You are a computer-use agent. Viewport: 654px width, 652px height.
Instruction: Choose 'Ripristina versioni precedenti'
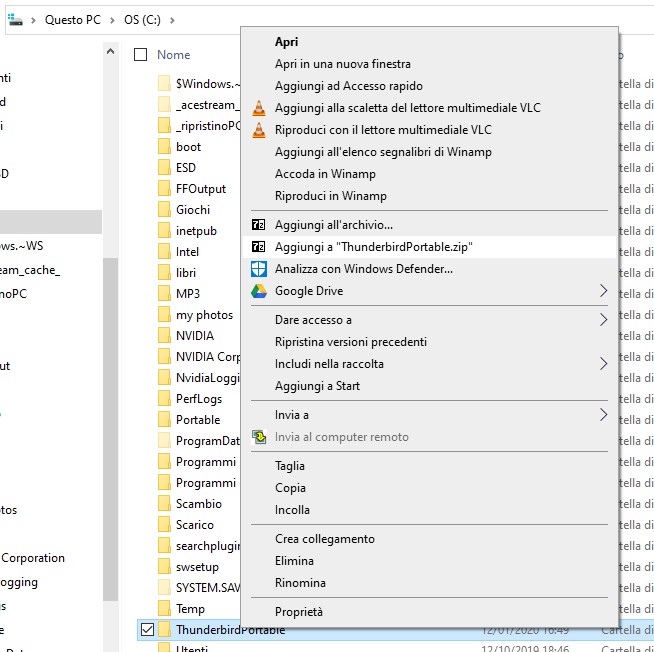pyautogui.click(x=429, y=342)
